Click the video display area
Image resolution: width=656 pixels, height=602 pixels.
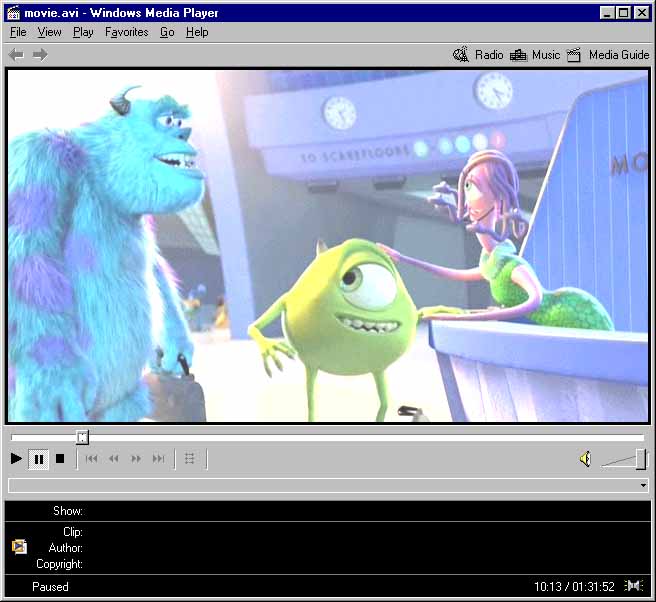coord(328,246)
